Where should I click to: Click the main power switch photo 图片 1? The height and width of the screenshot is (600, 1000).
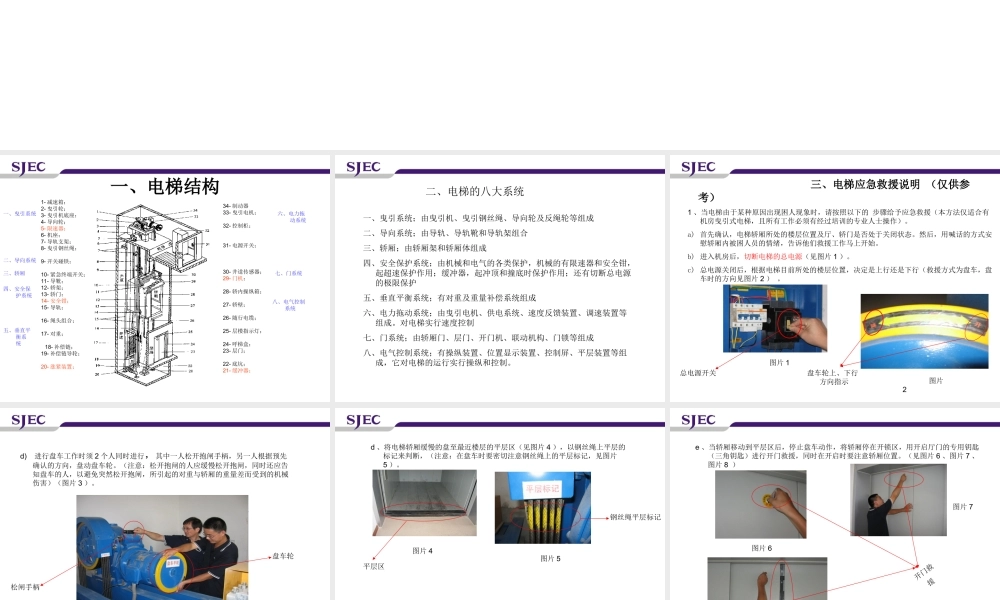[775, 318]
